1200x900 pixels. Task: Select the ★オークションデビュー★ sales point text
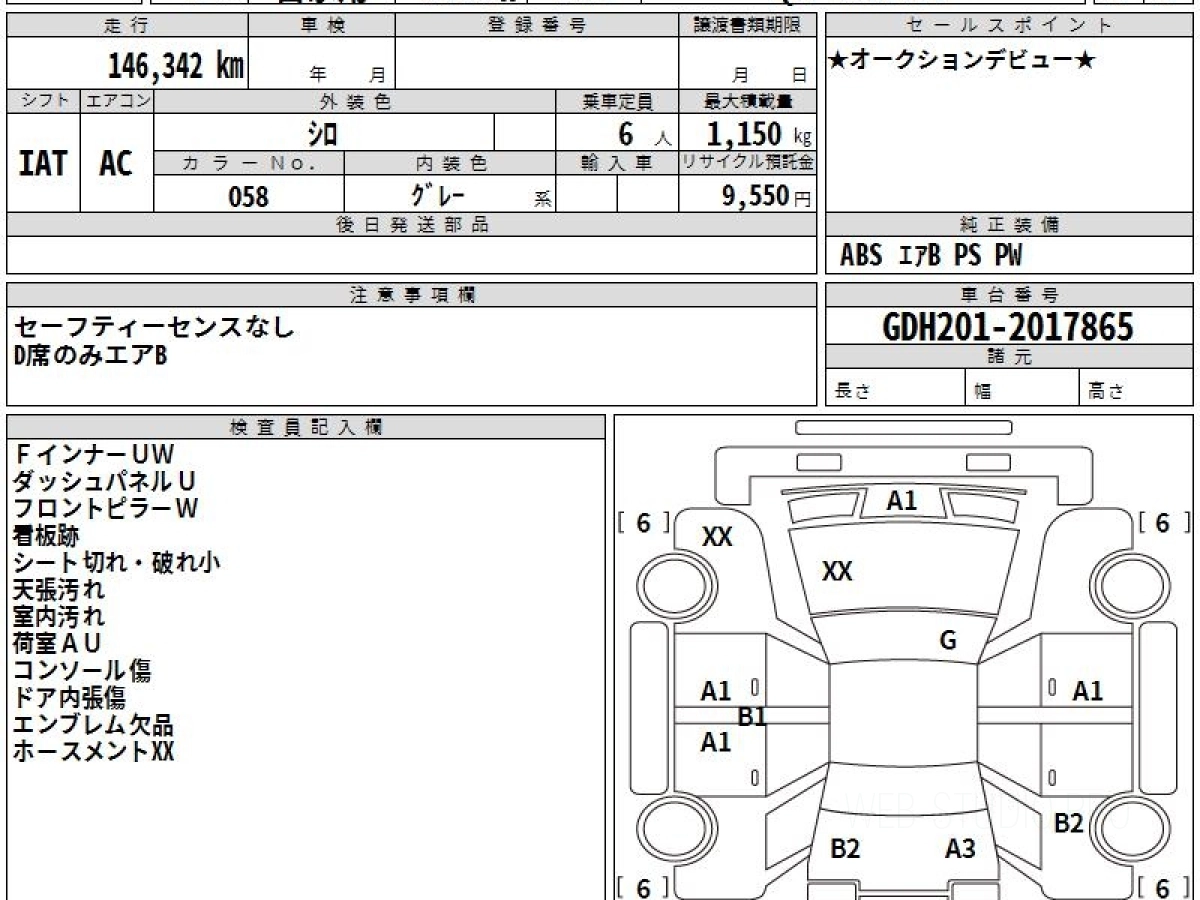[962, 61]
